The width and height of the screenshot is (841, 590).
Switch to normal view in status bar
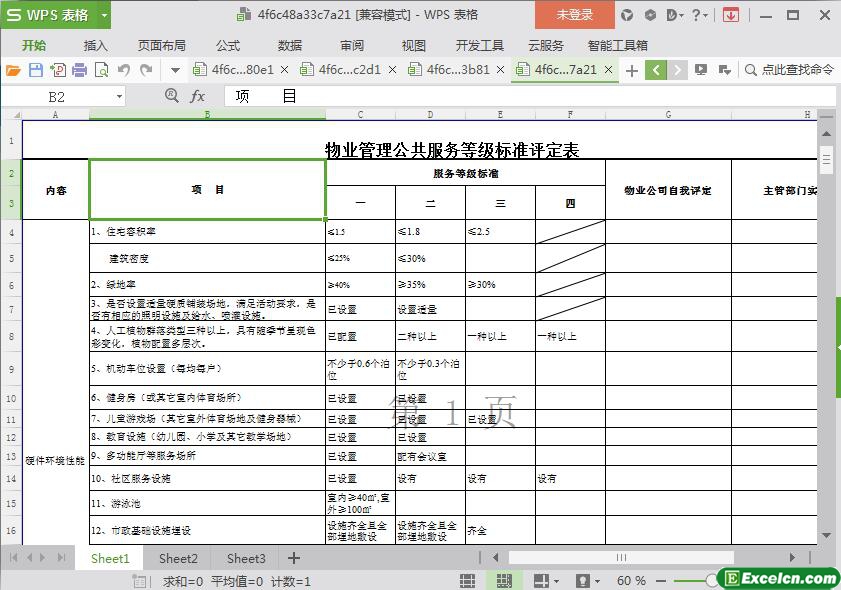point(467,581)
